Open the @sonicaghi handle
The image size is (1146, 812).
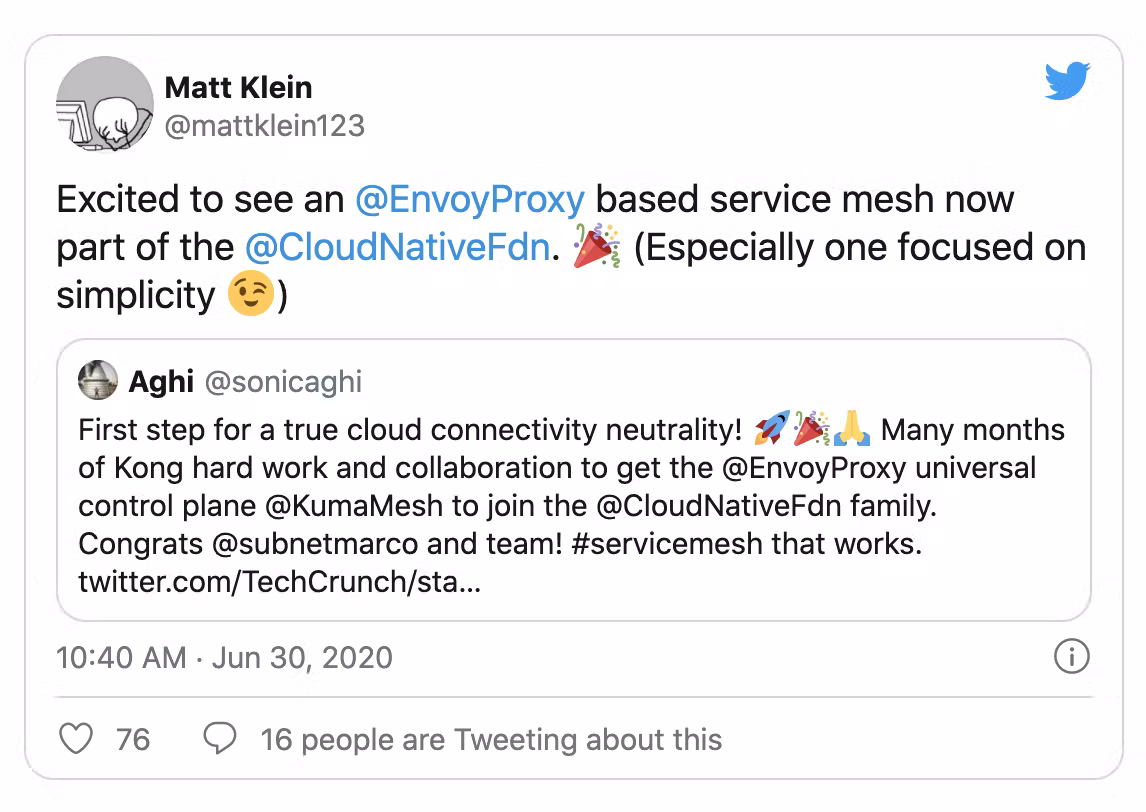[x=283, y=381]
